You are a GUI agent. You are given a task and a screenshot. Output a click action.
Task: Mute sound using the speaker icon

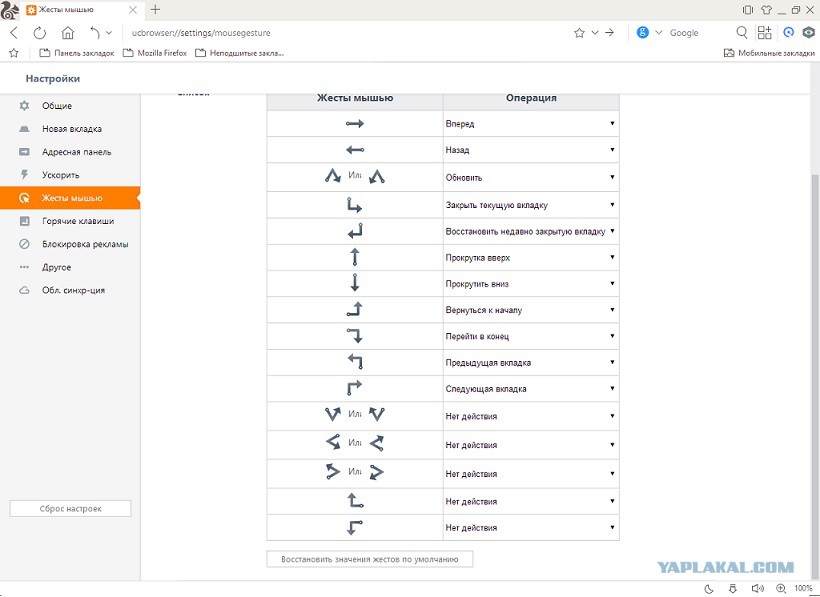[757, 588]
